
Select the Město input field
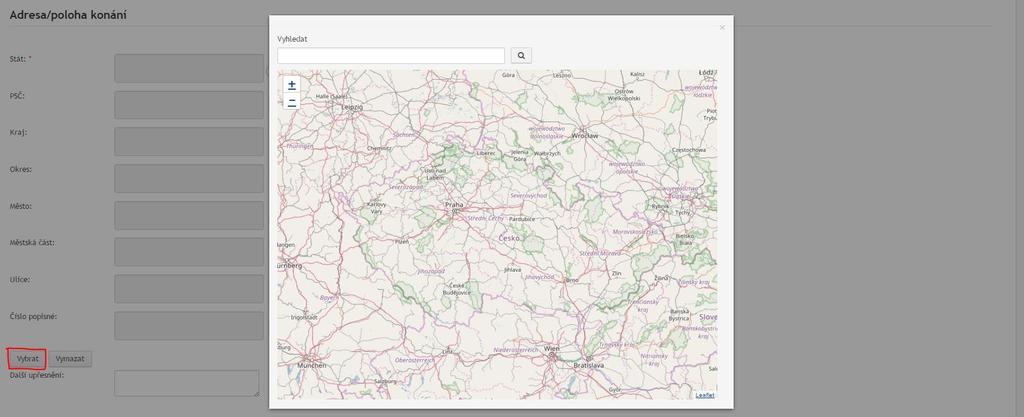(x=189, y=215)
